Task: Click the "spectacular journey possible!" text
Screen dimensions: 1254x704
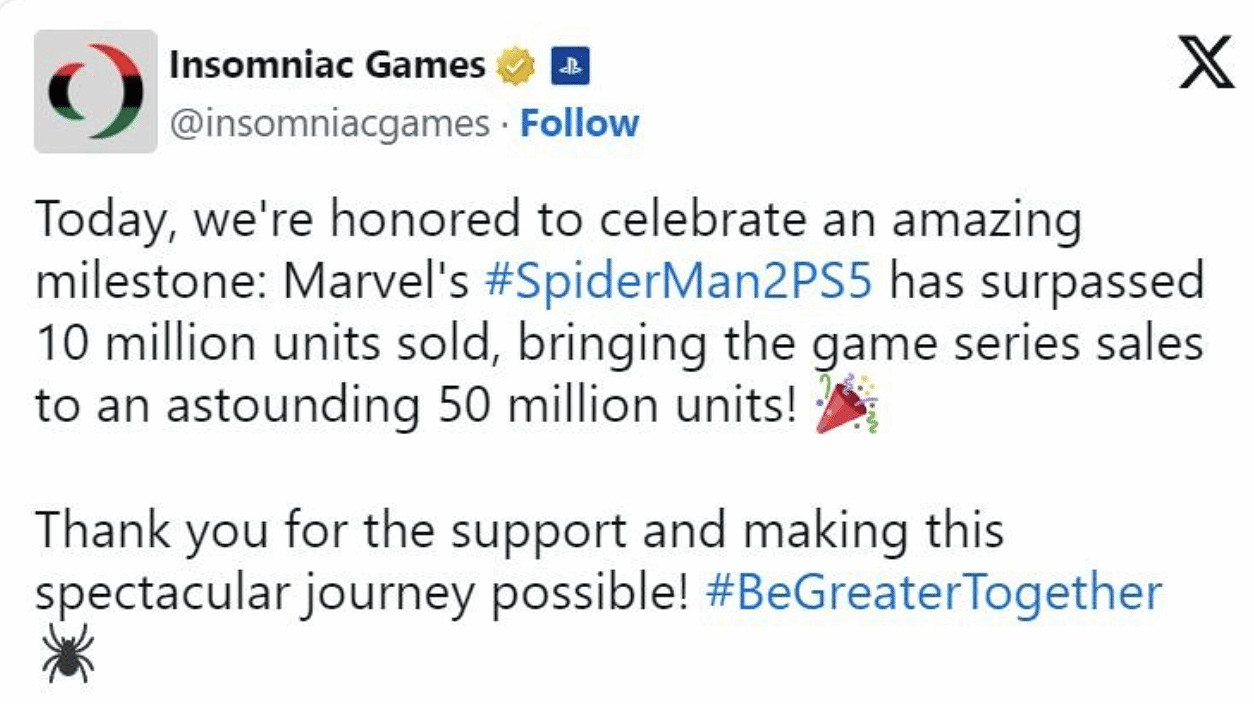Action: [360, 592]
